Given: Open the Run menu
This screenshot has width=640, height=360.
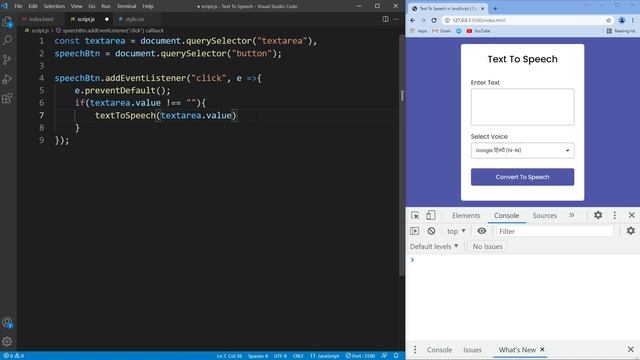Looking at the screenshot, I should pos(106,6).
